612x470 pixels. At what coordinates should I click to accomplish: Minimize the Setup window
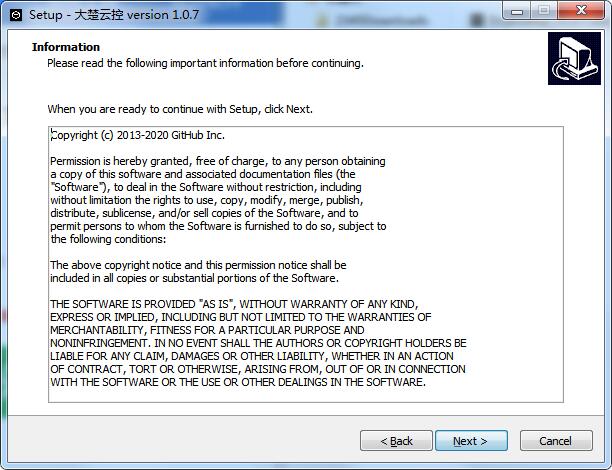[517, 11]
